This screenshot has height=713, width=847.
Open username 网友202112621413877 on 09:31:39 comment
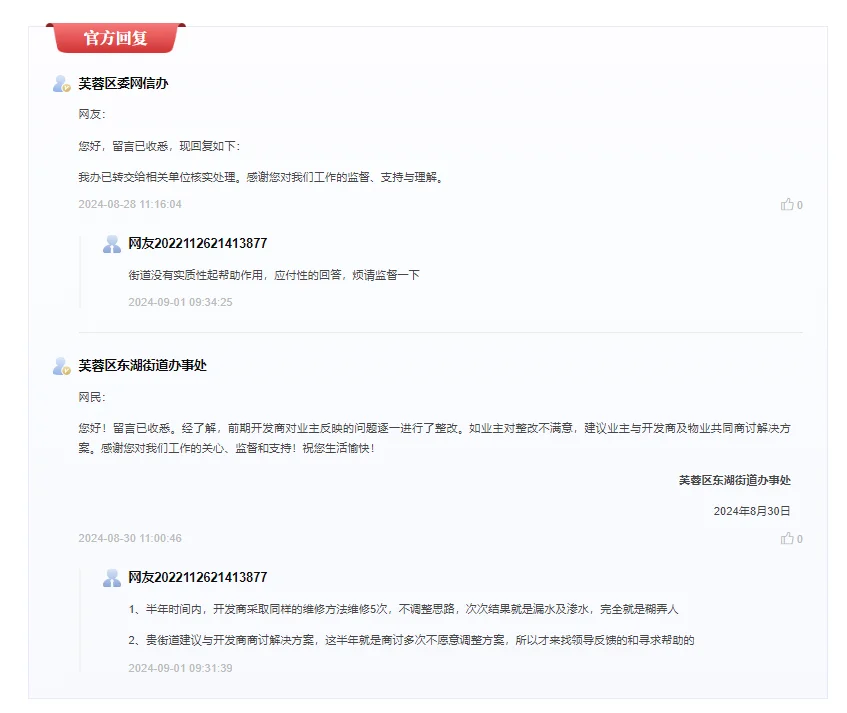pos(198,577)
